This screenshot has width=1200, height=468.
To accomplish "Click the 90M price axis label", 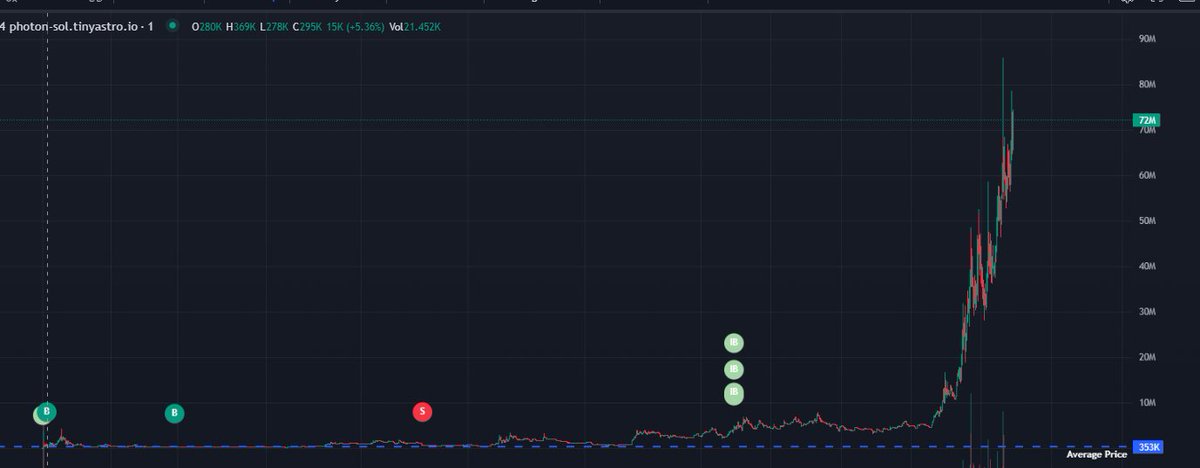I will click(x=1147, y=39).
